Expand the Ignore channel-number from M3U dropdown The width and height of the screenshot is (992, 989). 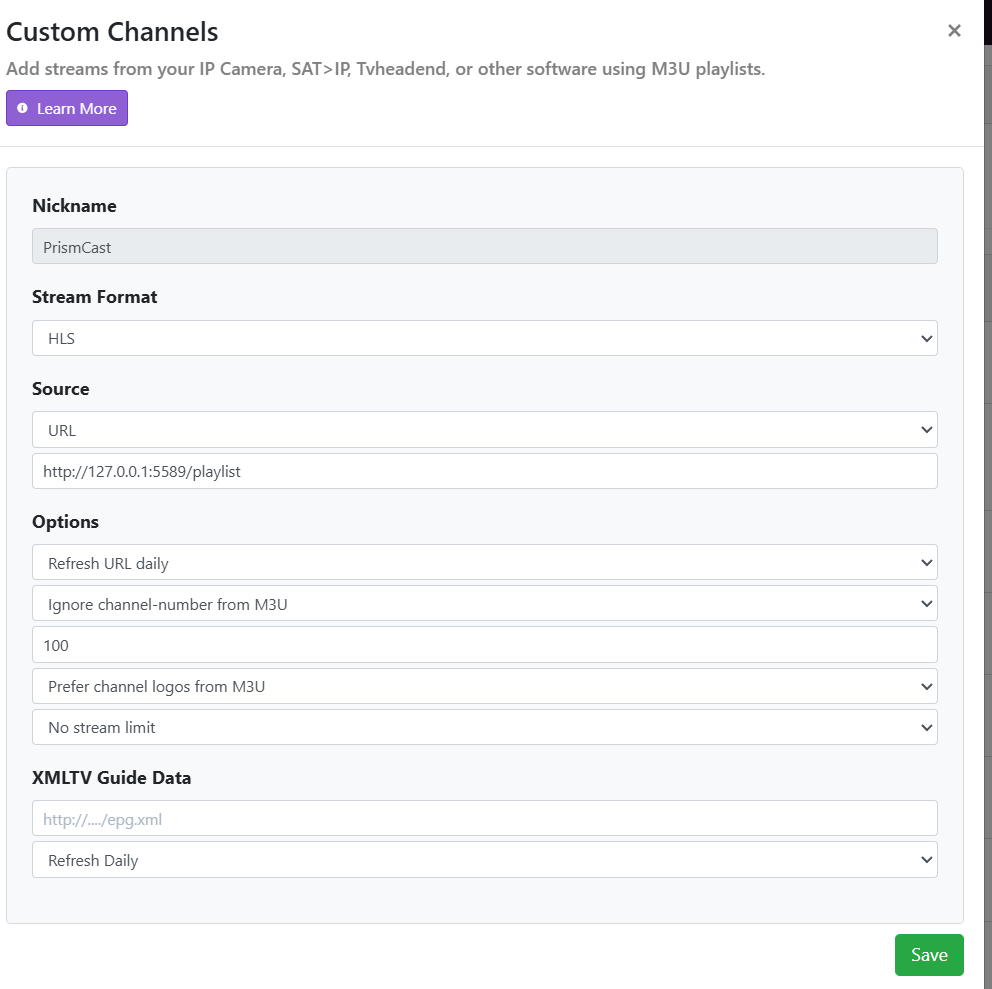pyautogui.click(x=484, y=604)
